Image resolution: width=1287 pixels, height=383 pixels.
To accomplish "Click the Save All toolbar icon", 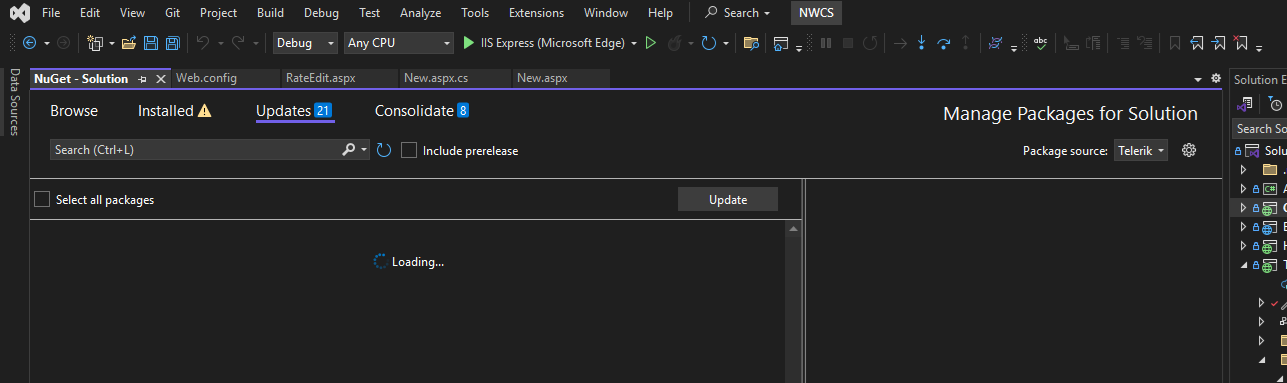I will tap(172, 43).
